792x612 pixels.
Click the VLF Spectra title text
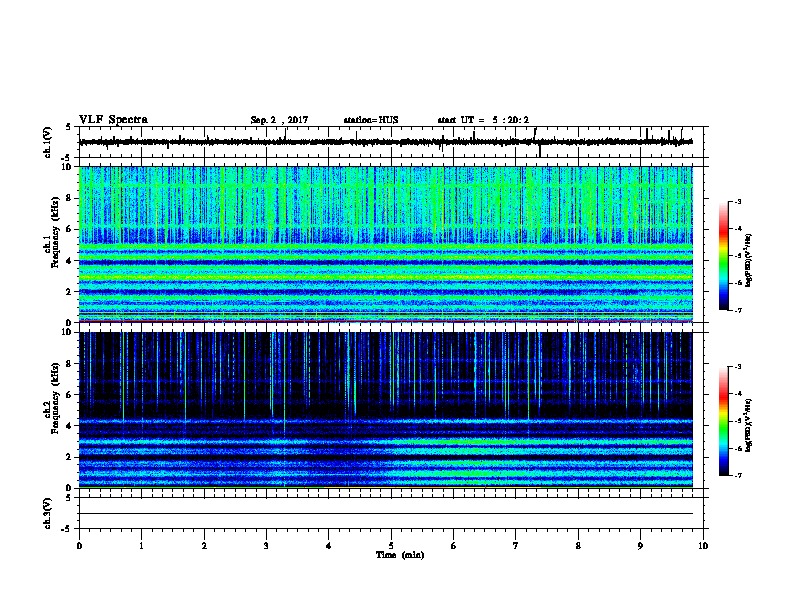tap(113, 120)
